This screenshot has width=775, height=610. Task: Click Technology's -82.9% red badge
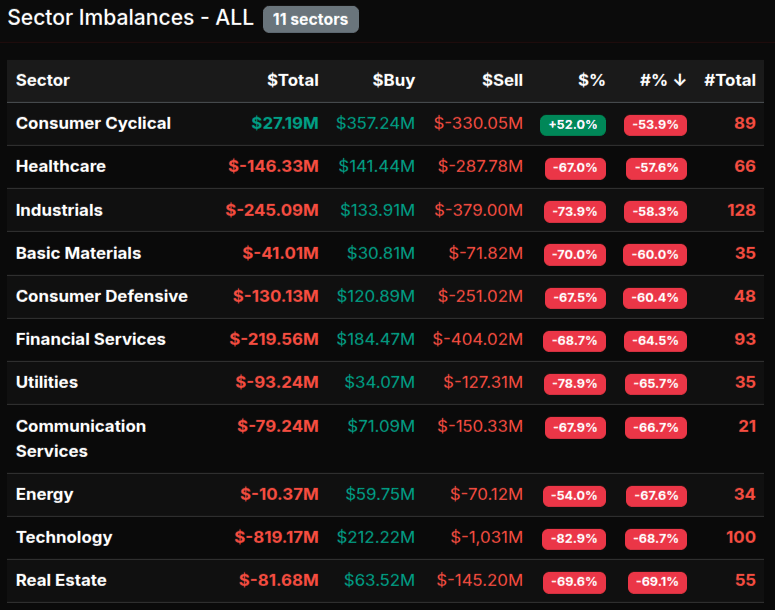point(573,539)
